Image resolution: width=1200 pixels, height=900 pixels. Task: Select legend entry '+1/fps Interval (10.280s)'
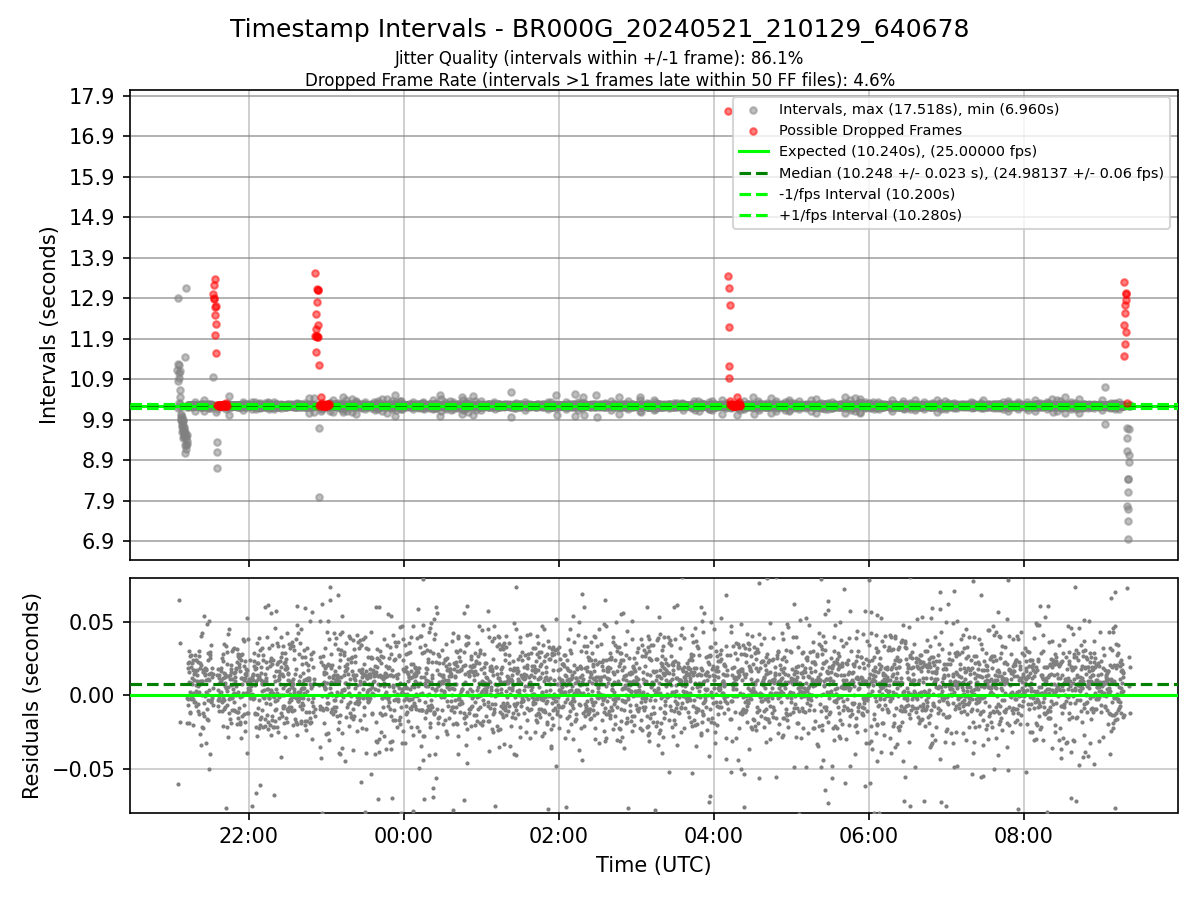pos(870,215)
